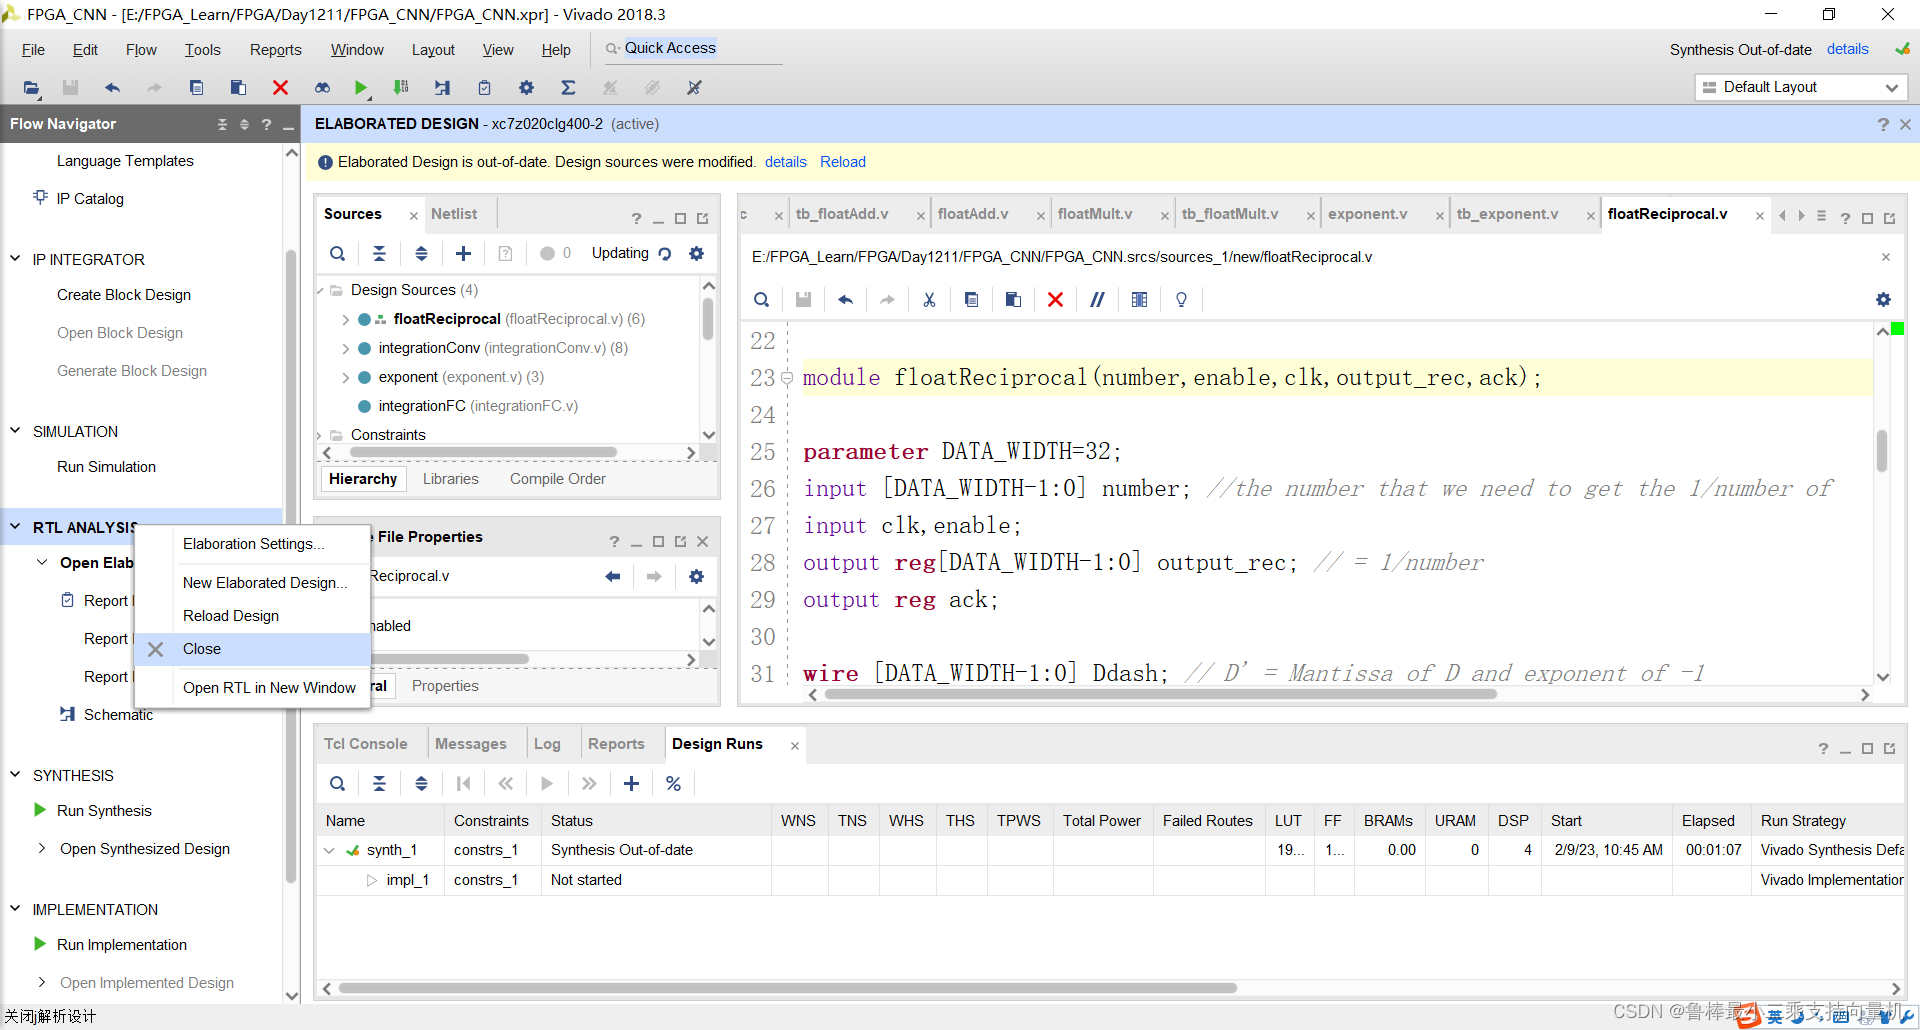Add sources with the plus icon in Sources

pos(463,254)
